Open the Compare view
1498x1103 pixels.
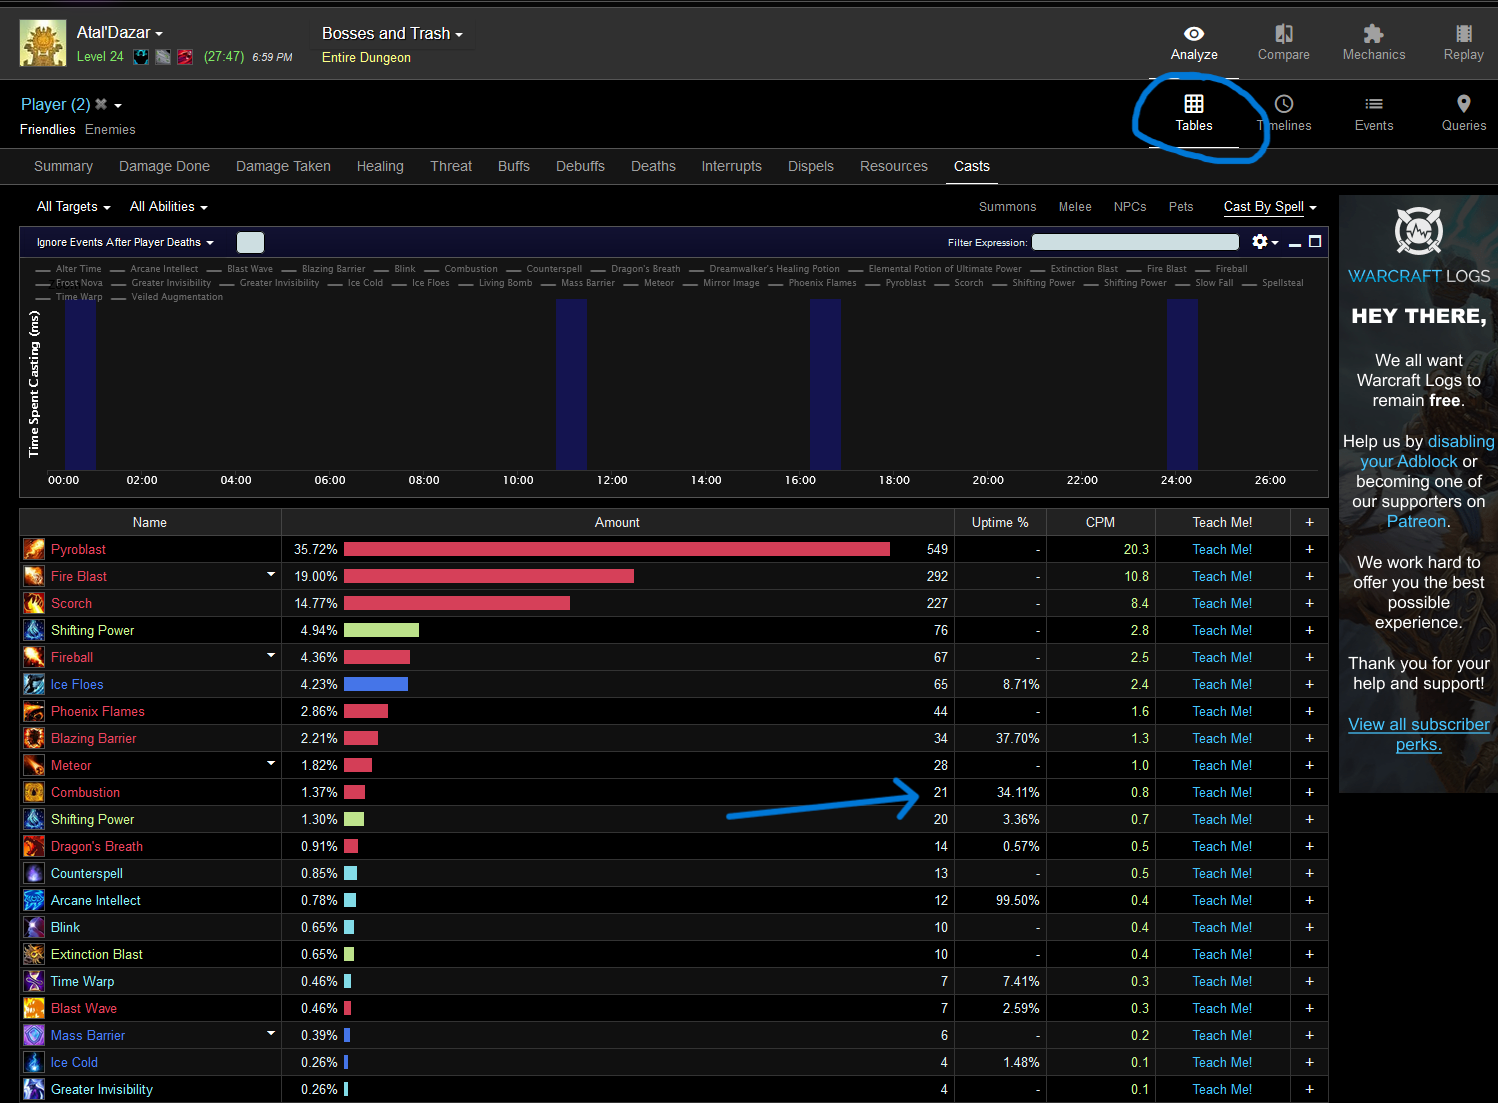1283,43
